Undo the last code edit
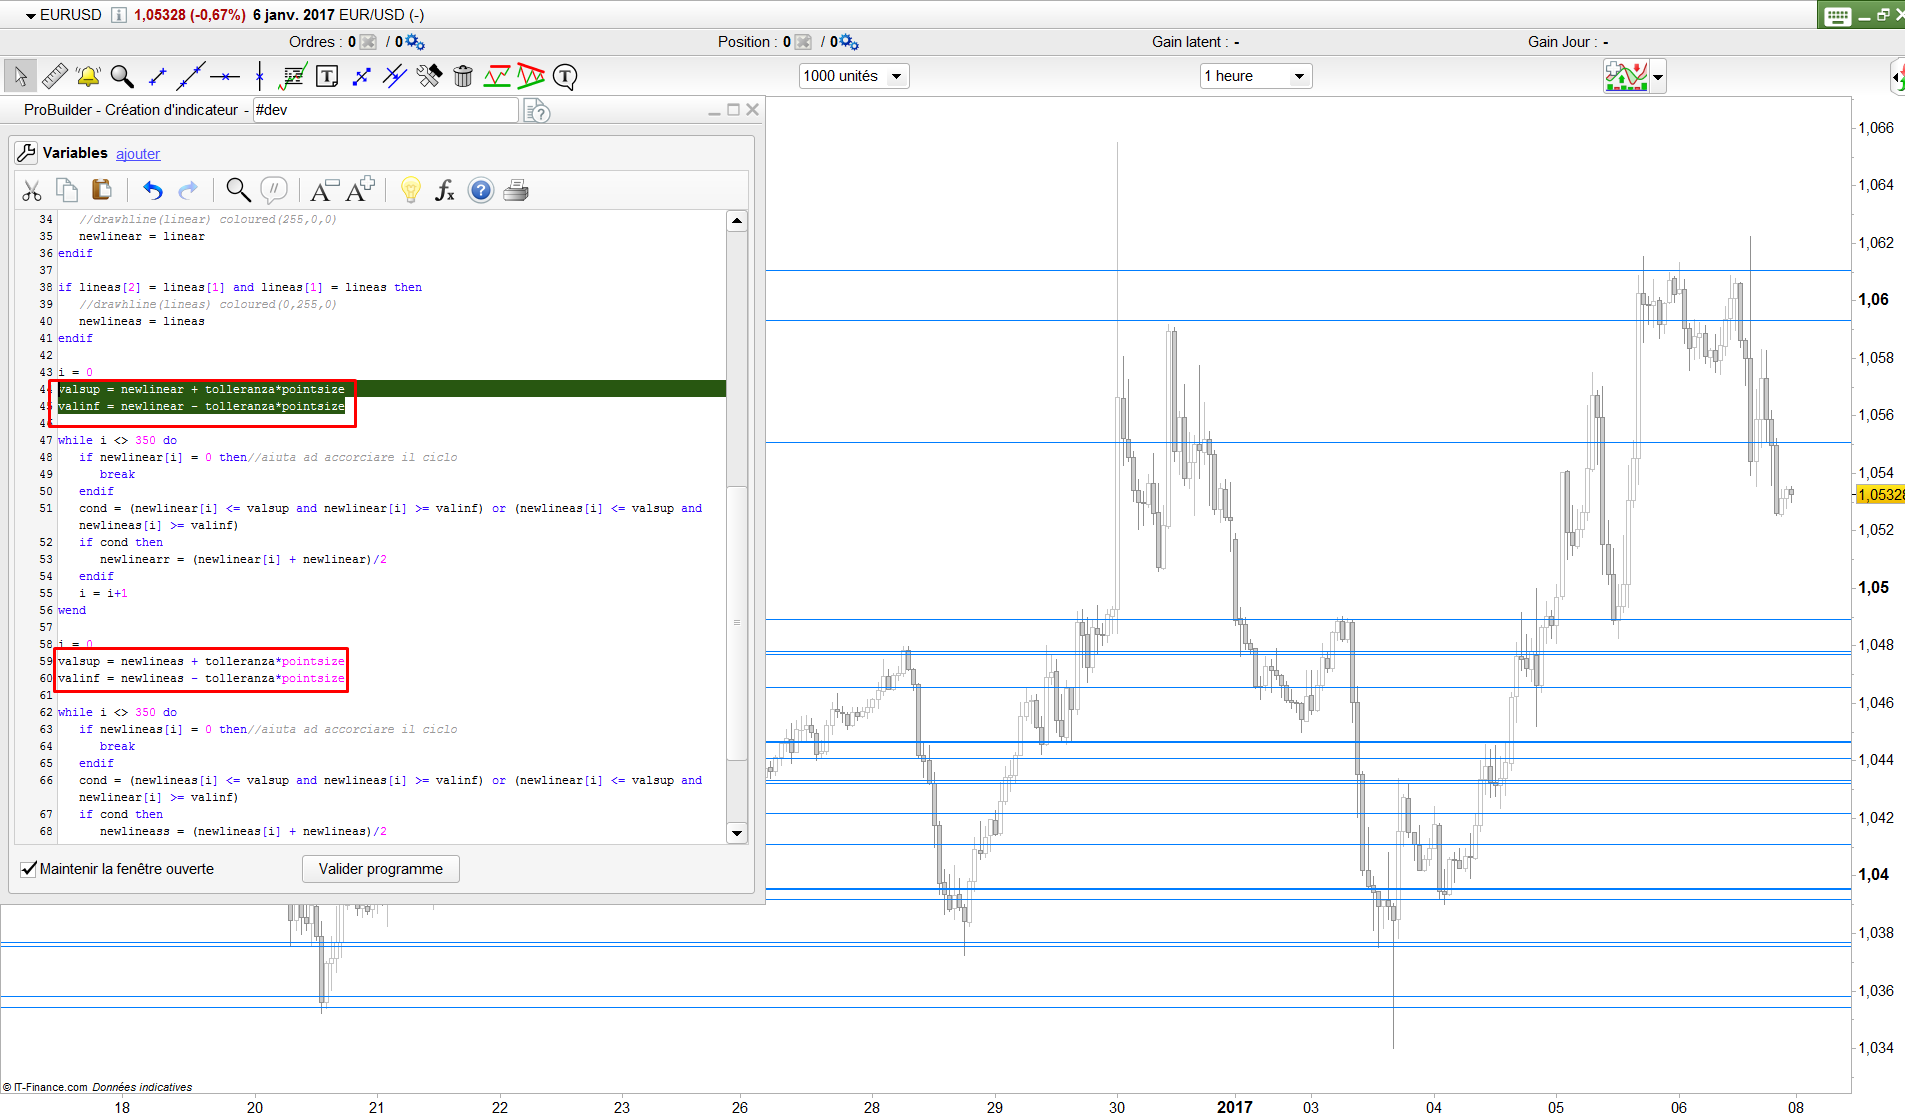This screenshot has width=1905, height=1117. pos(152,190)
